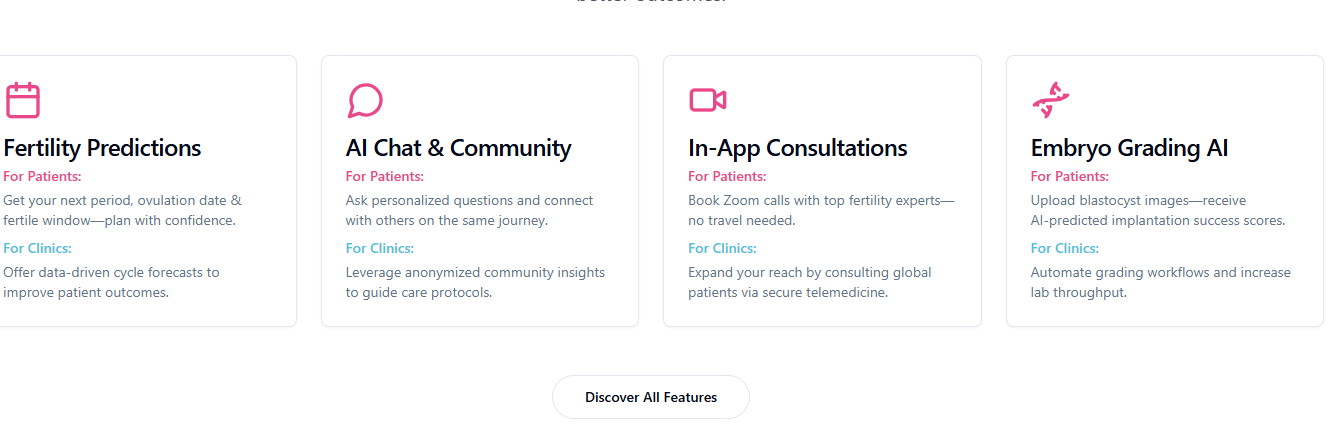Screen dimensions: 1329x444
Task: Click the pink calendar icon
Action: (22, 100)
